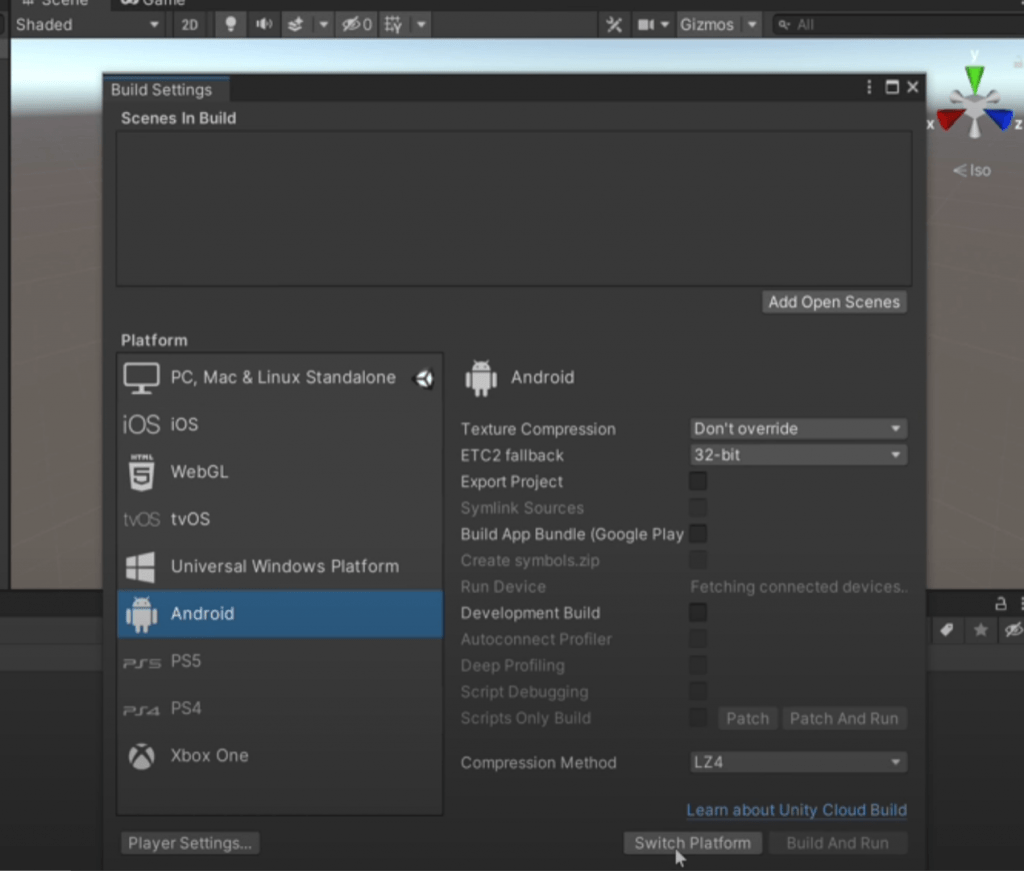The image size is (1024, 871).
Task: Open Shaded draw mode dropdown
Action: (87, 25)
